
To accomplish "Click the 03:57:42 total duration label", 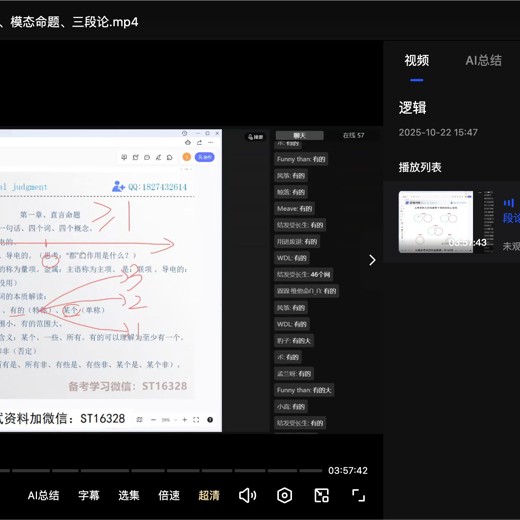I will coord(348,471).
